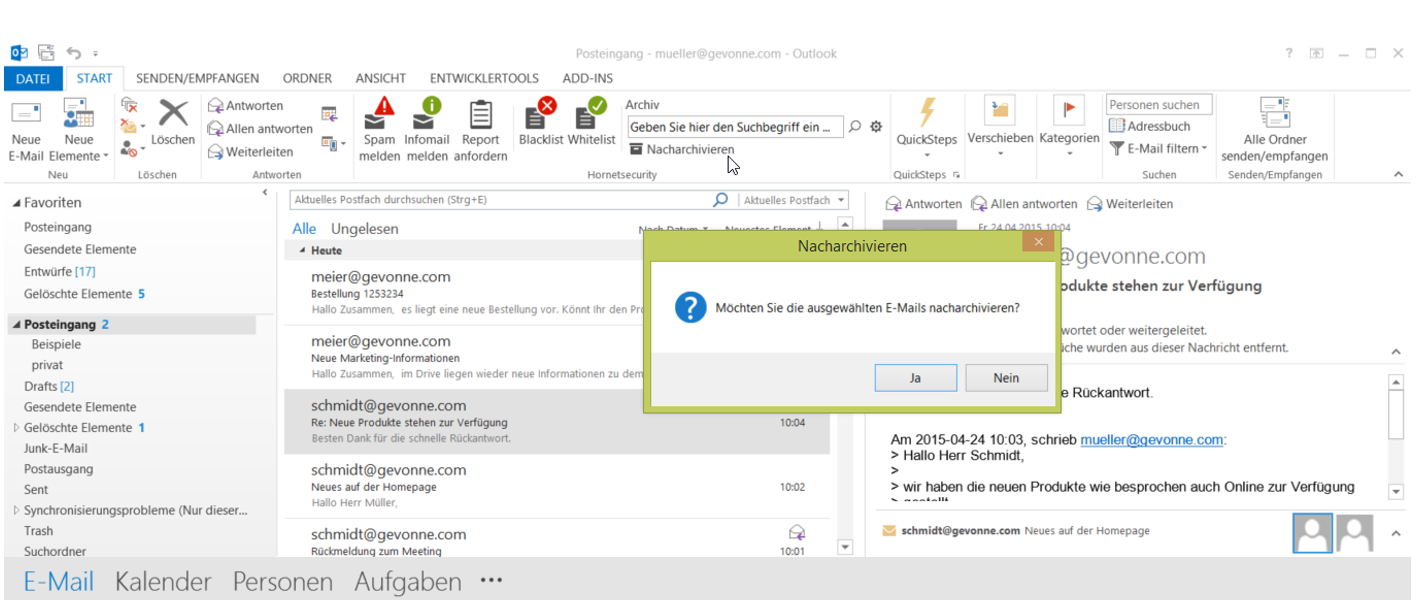This screenshot has height=600, width=1421.
Task: Open the Kategorien dropdown
Action: click(1069, 128)
